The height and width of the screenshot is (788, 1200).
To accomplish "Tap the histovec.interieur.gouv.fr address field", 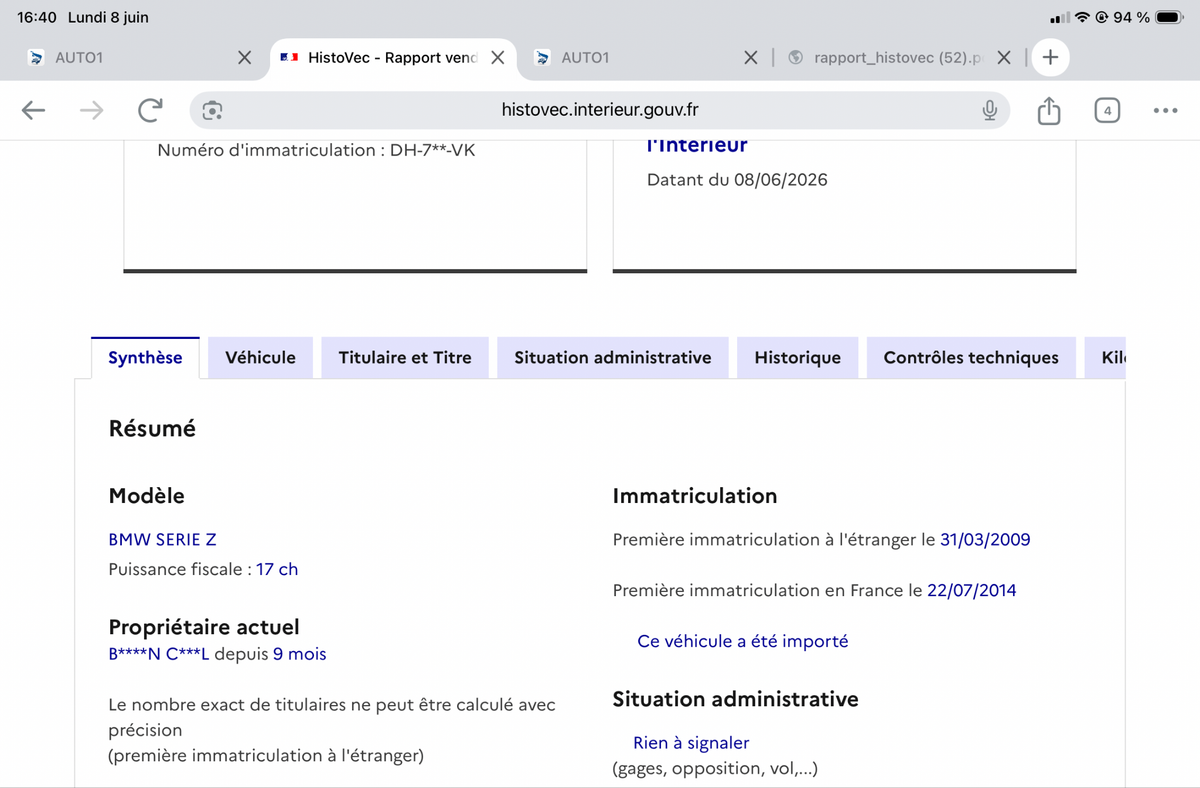I will point(600,111).
